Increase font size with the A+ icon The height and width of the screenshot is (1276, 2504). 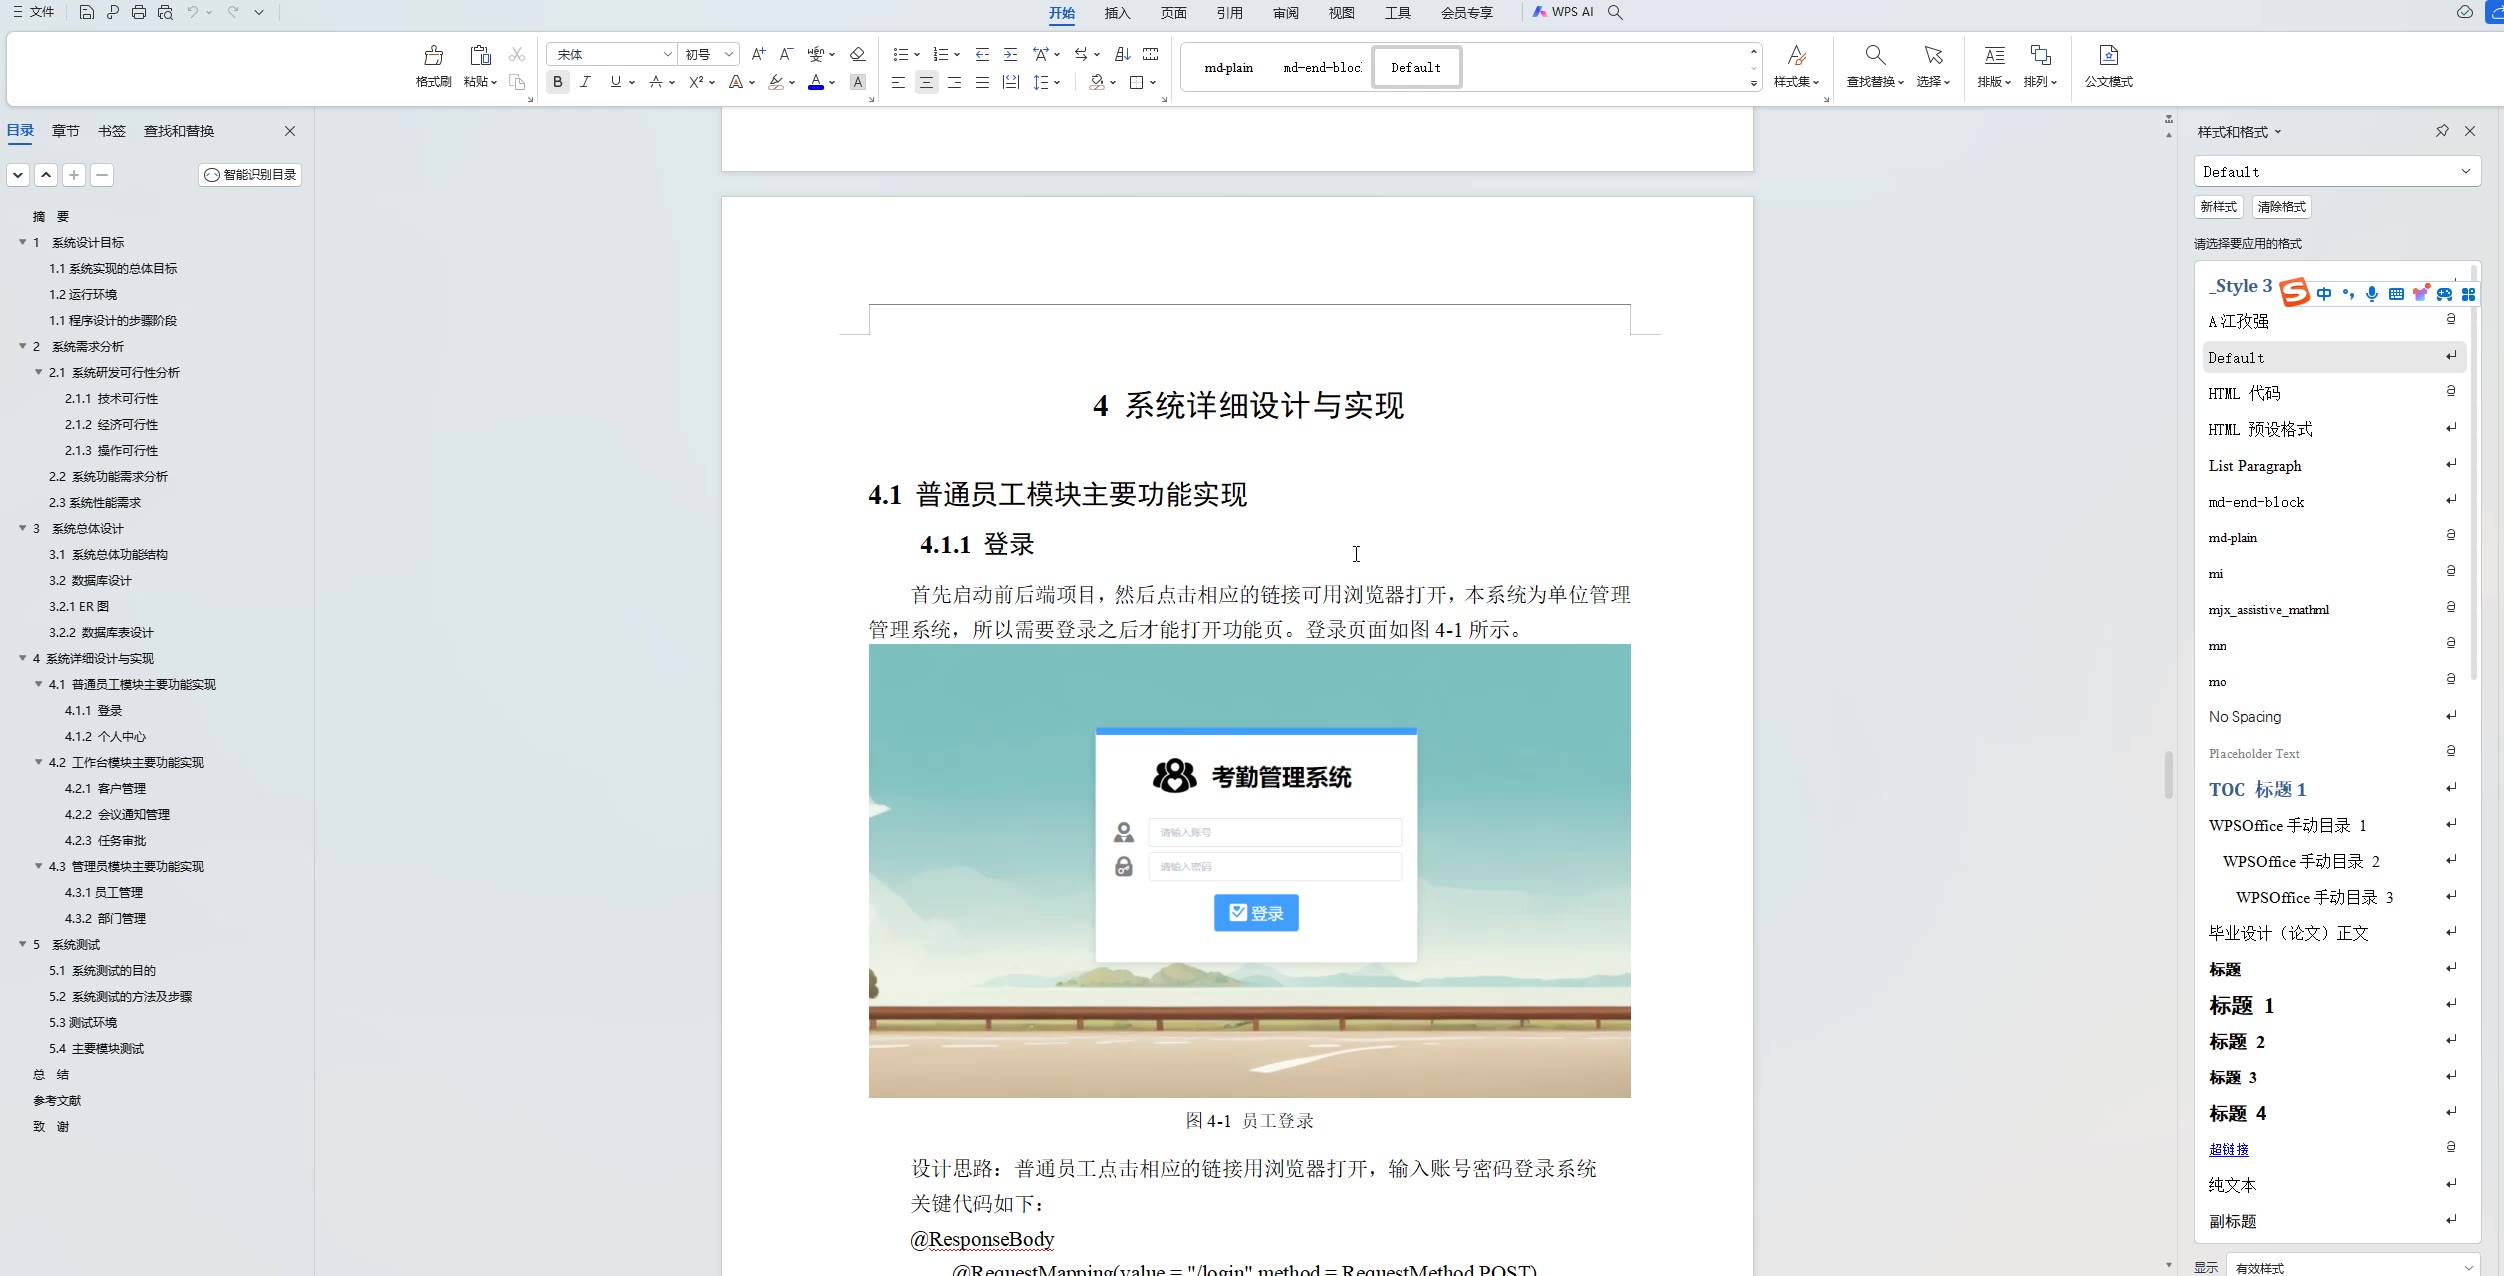pos(758,54)
